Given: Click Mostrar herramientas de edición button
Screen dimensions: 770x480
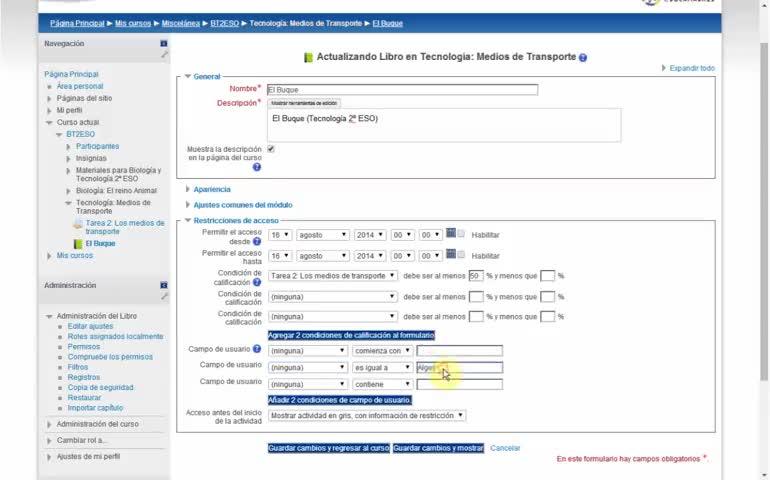Looking at the screenshot, I should 304,103.
